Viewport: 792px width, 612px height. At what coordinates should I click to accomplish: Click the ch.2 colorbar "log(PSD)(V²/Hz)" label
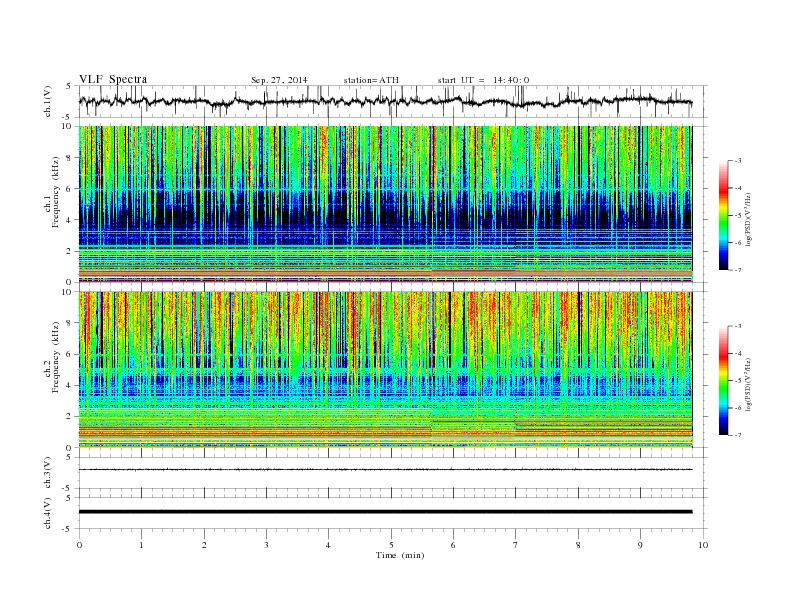click(x=748, y=384)
